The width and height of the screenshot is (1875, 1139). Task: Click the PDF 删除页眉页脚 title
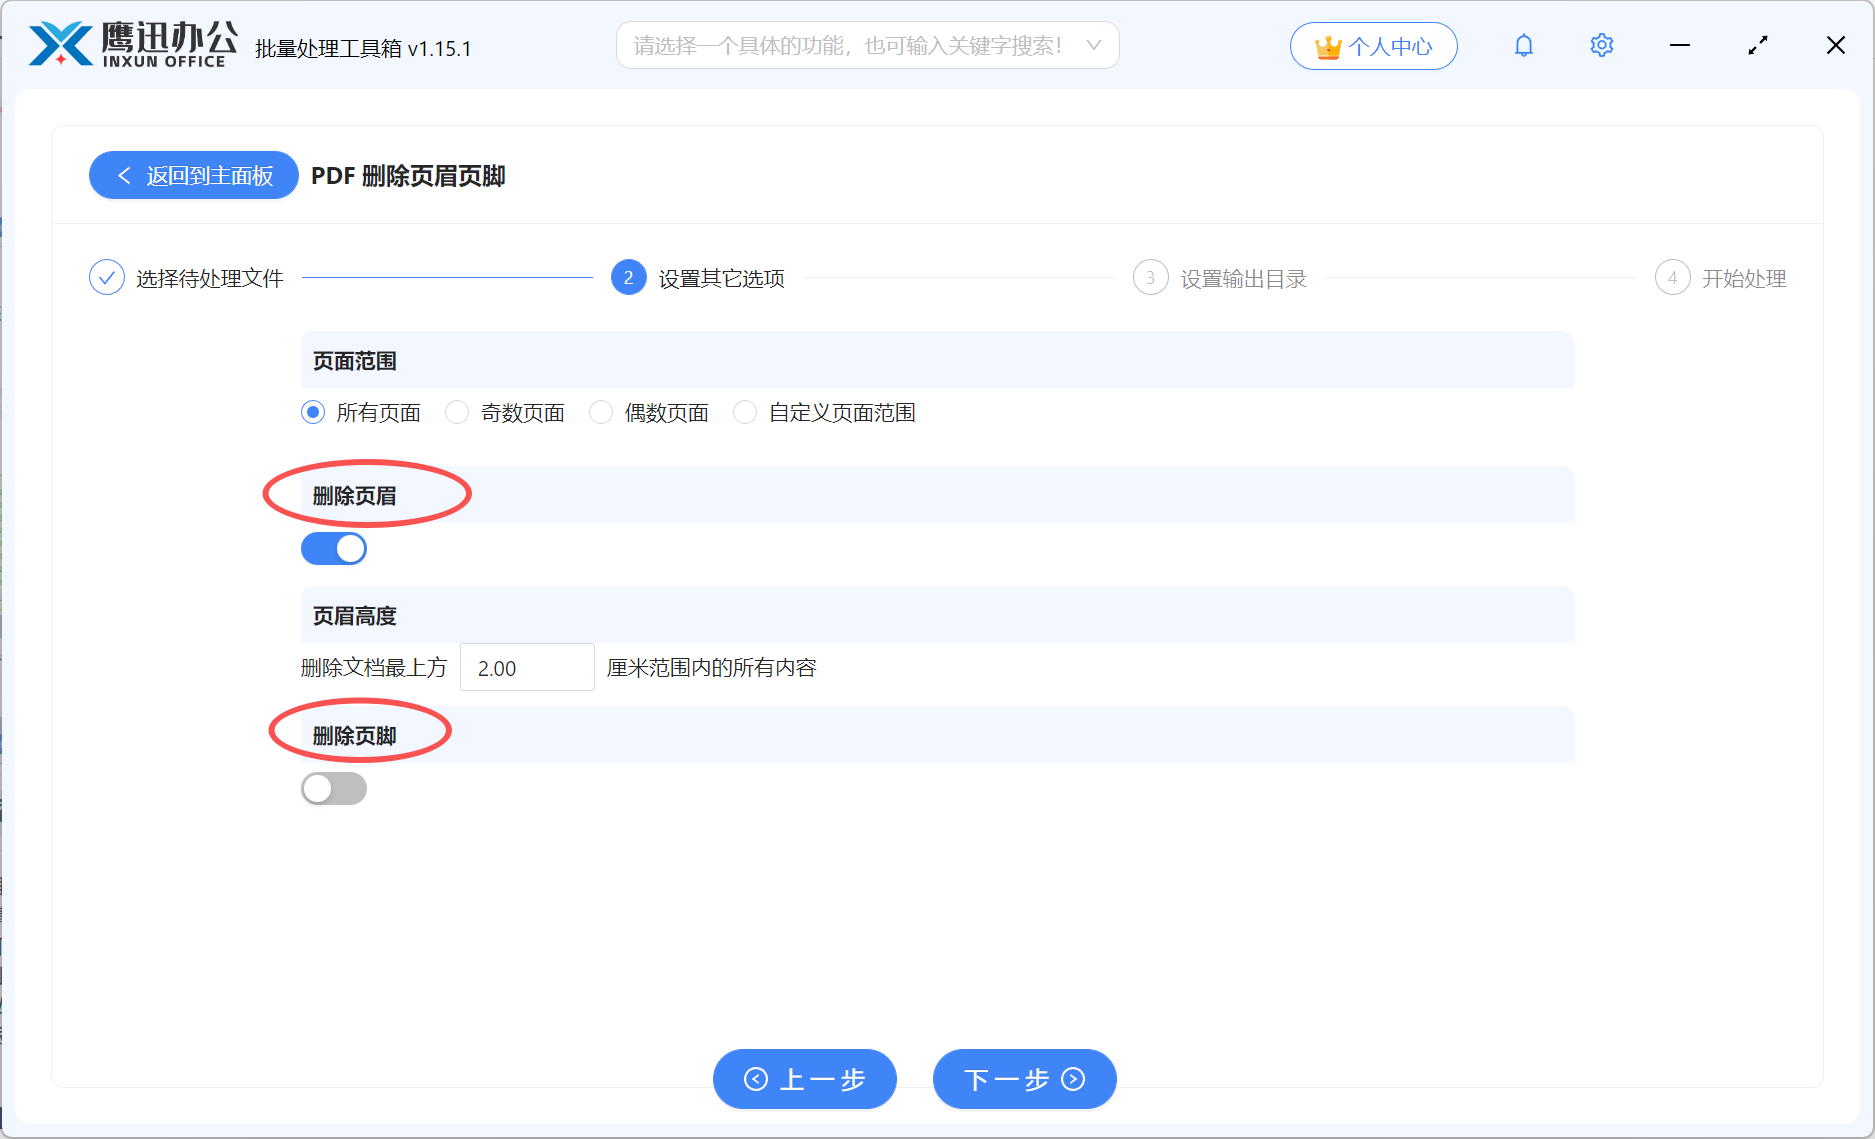pos(408,176)
